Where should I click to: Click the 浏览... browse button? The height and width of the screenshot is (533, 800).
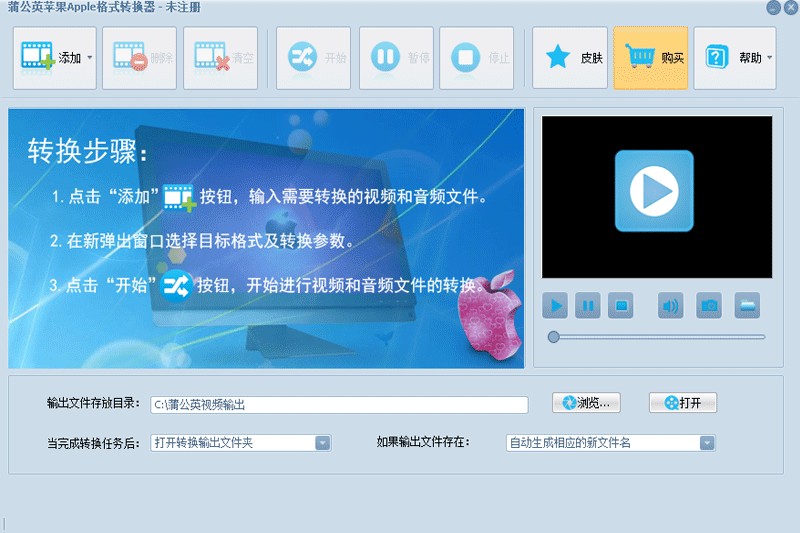pos(586,403)
